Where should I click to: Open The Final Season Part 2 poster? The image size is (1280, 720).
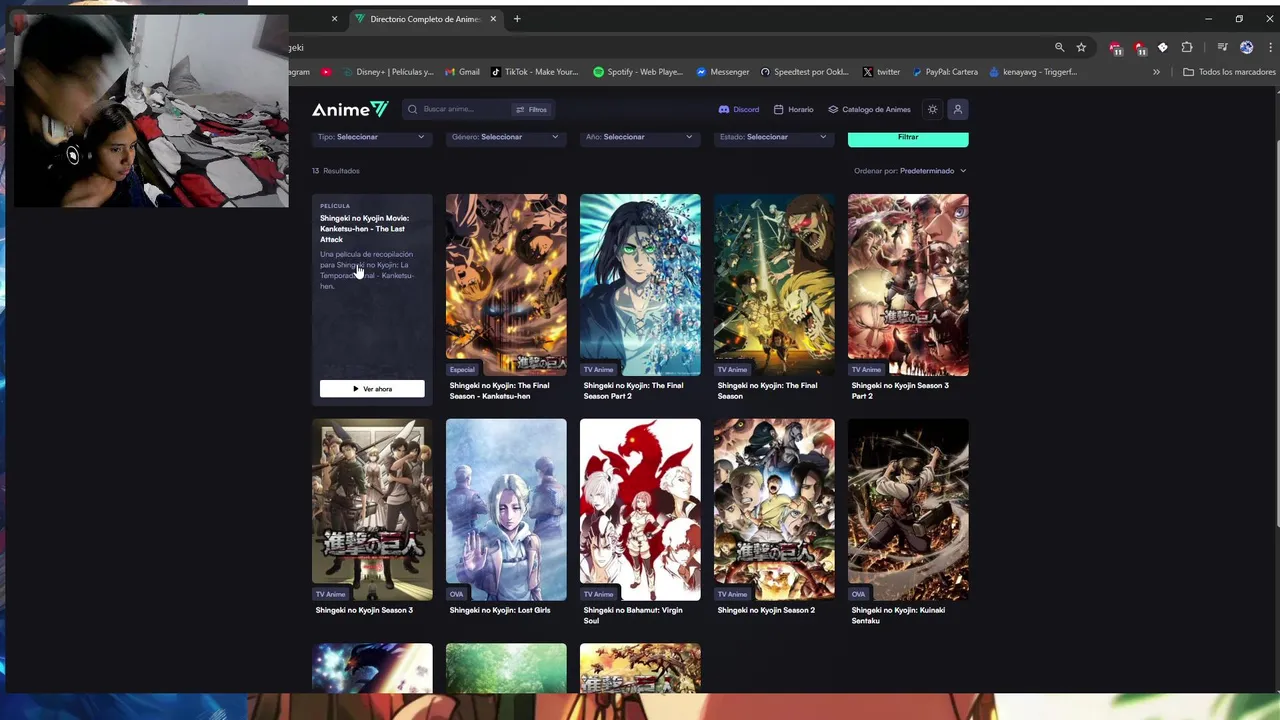pos(640,284)
